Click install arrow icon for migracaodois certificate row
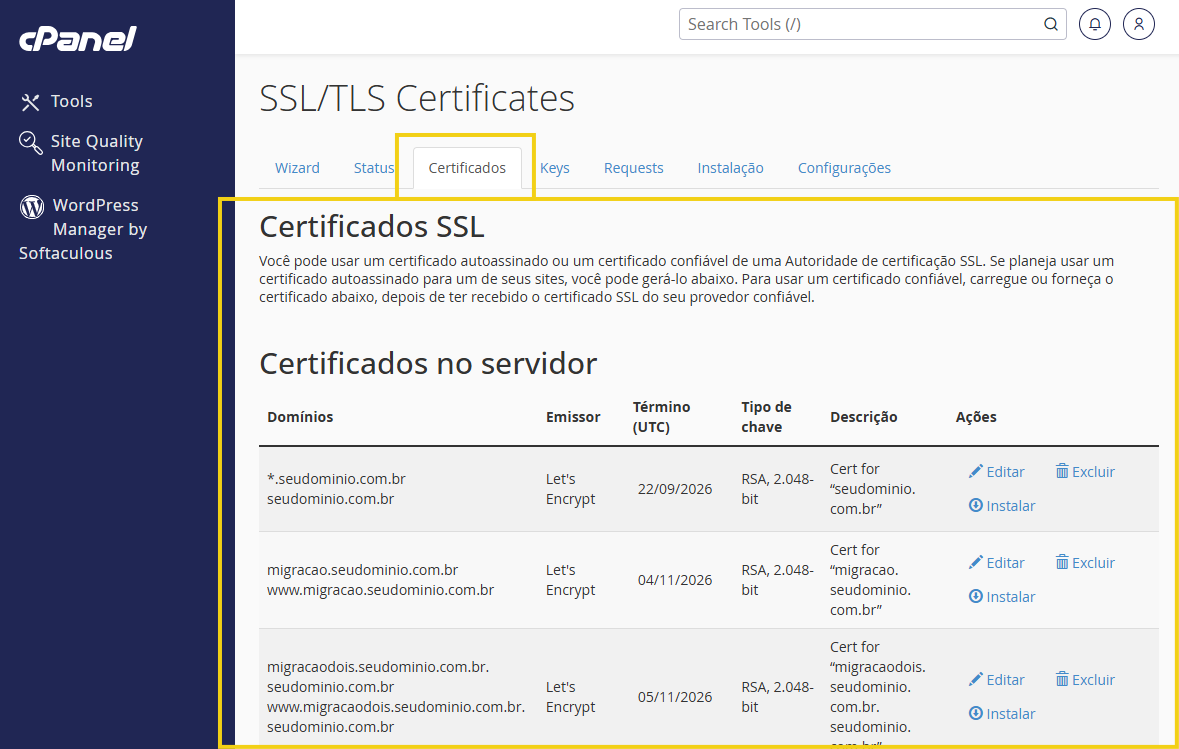The width and height of the screenshot is (1179, 749). 975,714
